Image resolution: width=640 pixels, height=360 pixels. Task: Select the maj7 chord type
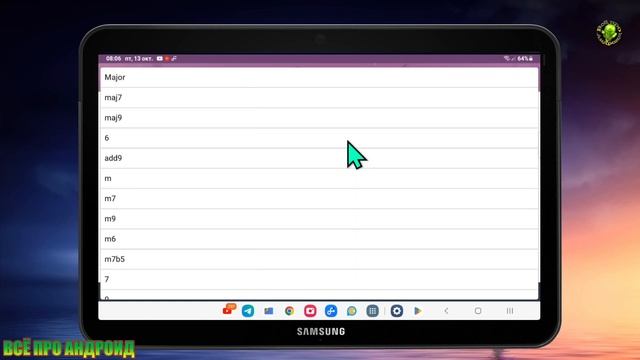point(319,98)
